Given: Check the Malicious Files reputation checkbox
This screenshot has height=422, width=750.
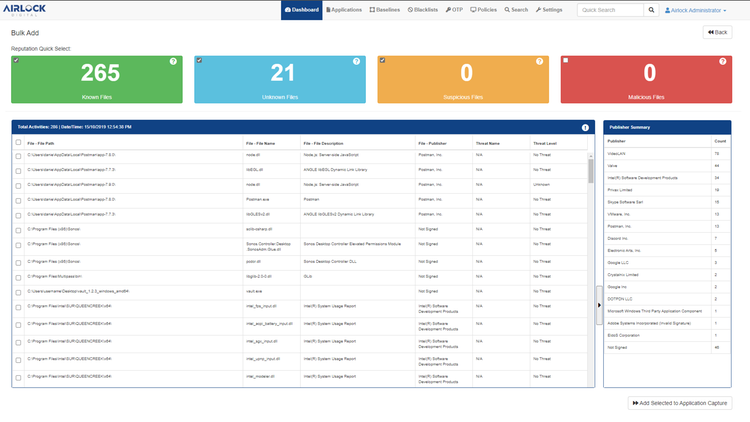Looking at the screenshot, I should pyautogui.click(x=566, y=60).
